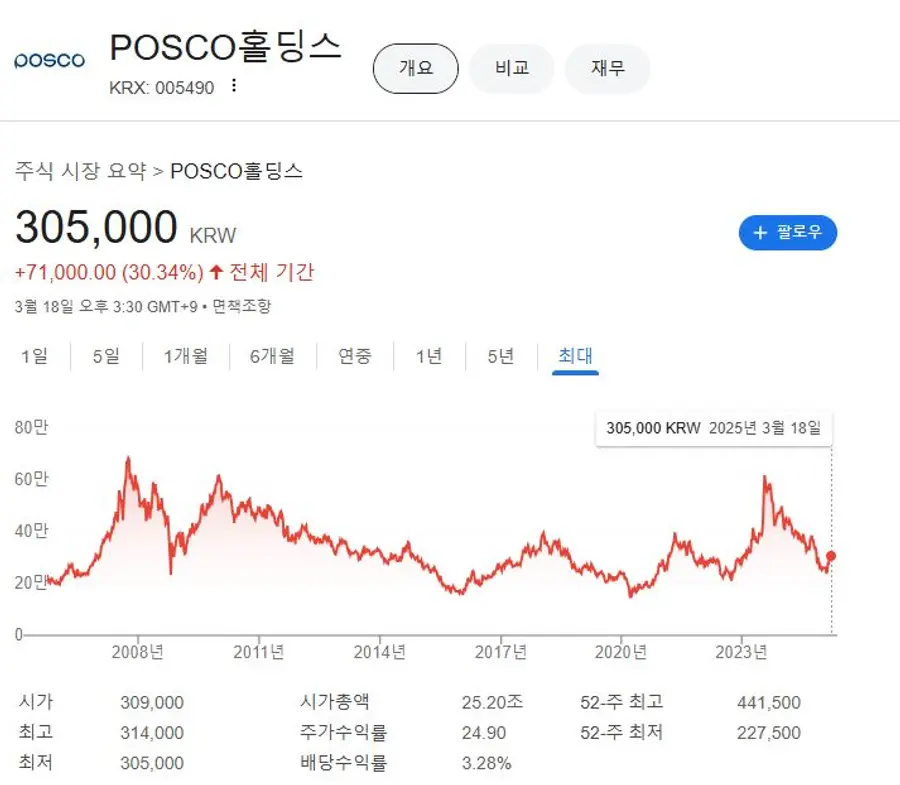
Task: Select the 개요 overview tab
Action: point(415,69)
